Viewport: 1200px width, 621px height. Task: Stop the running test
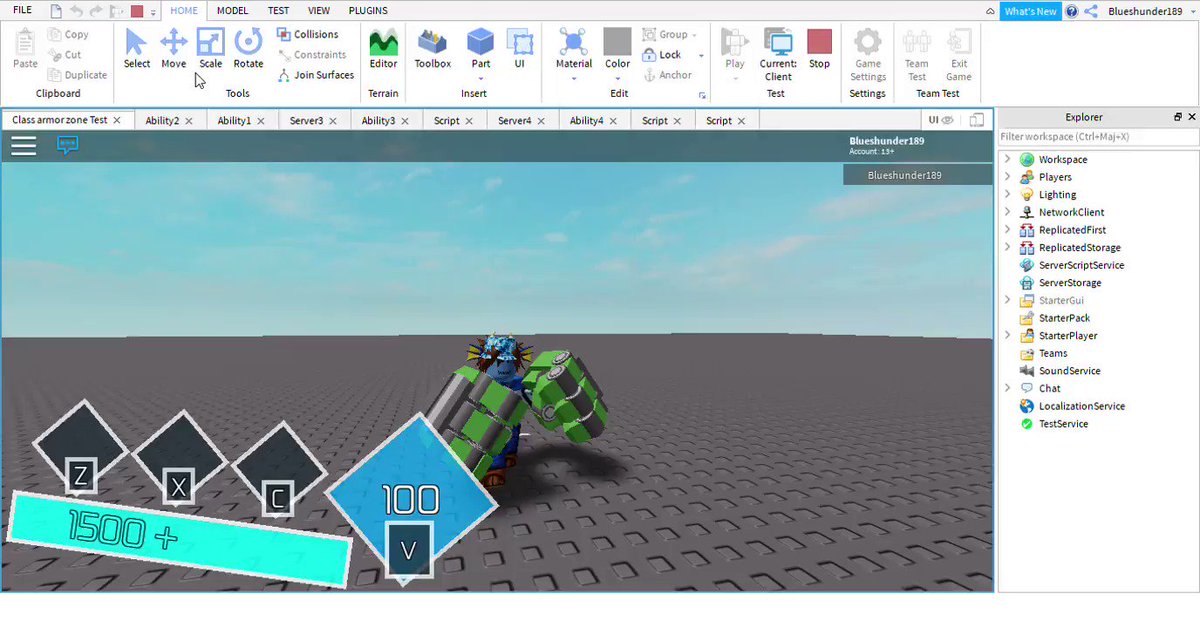[x=819, y=48]
